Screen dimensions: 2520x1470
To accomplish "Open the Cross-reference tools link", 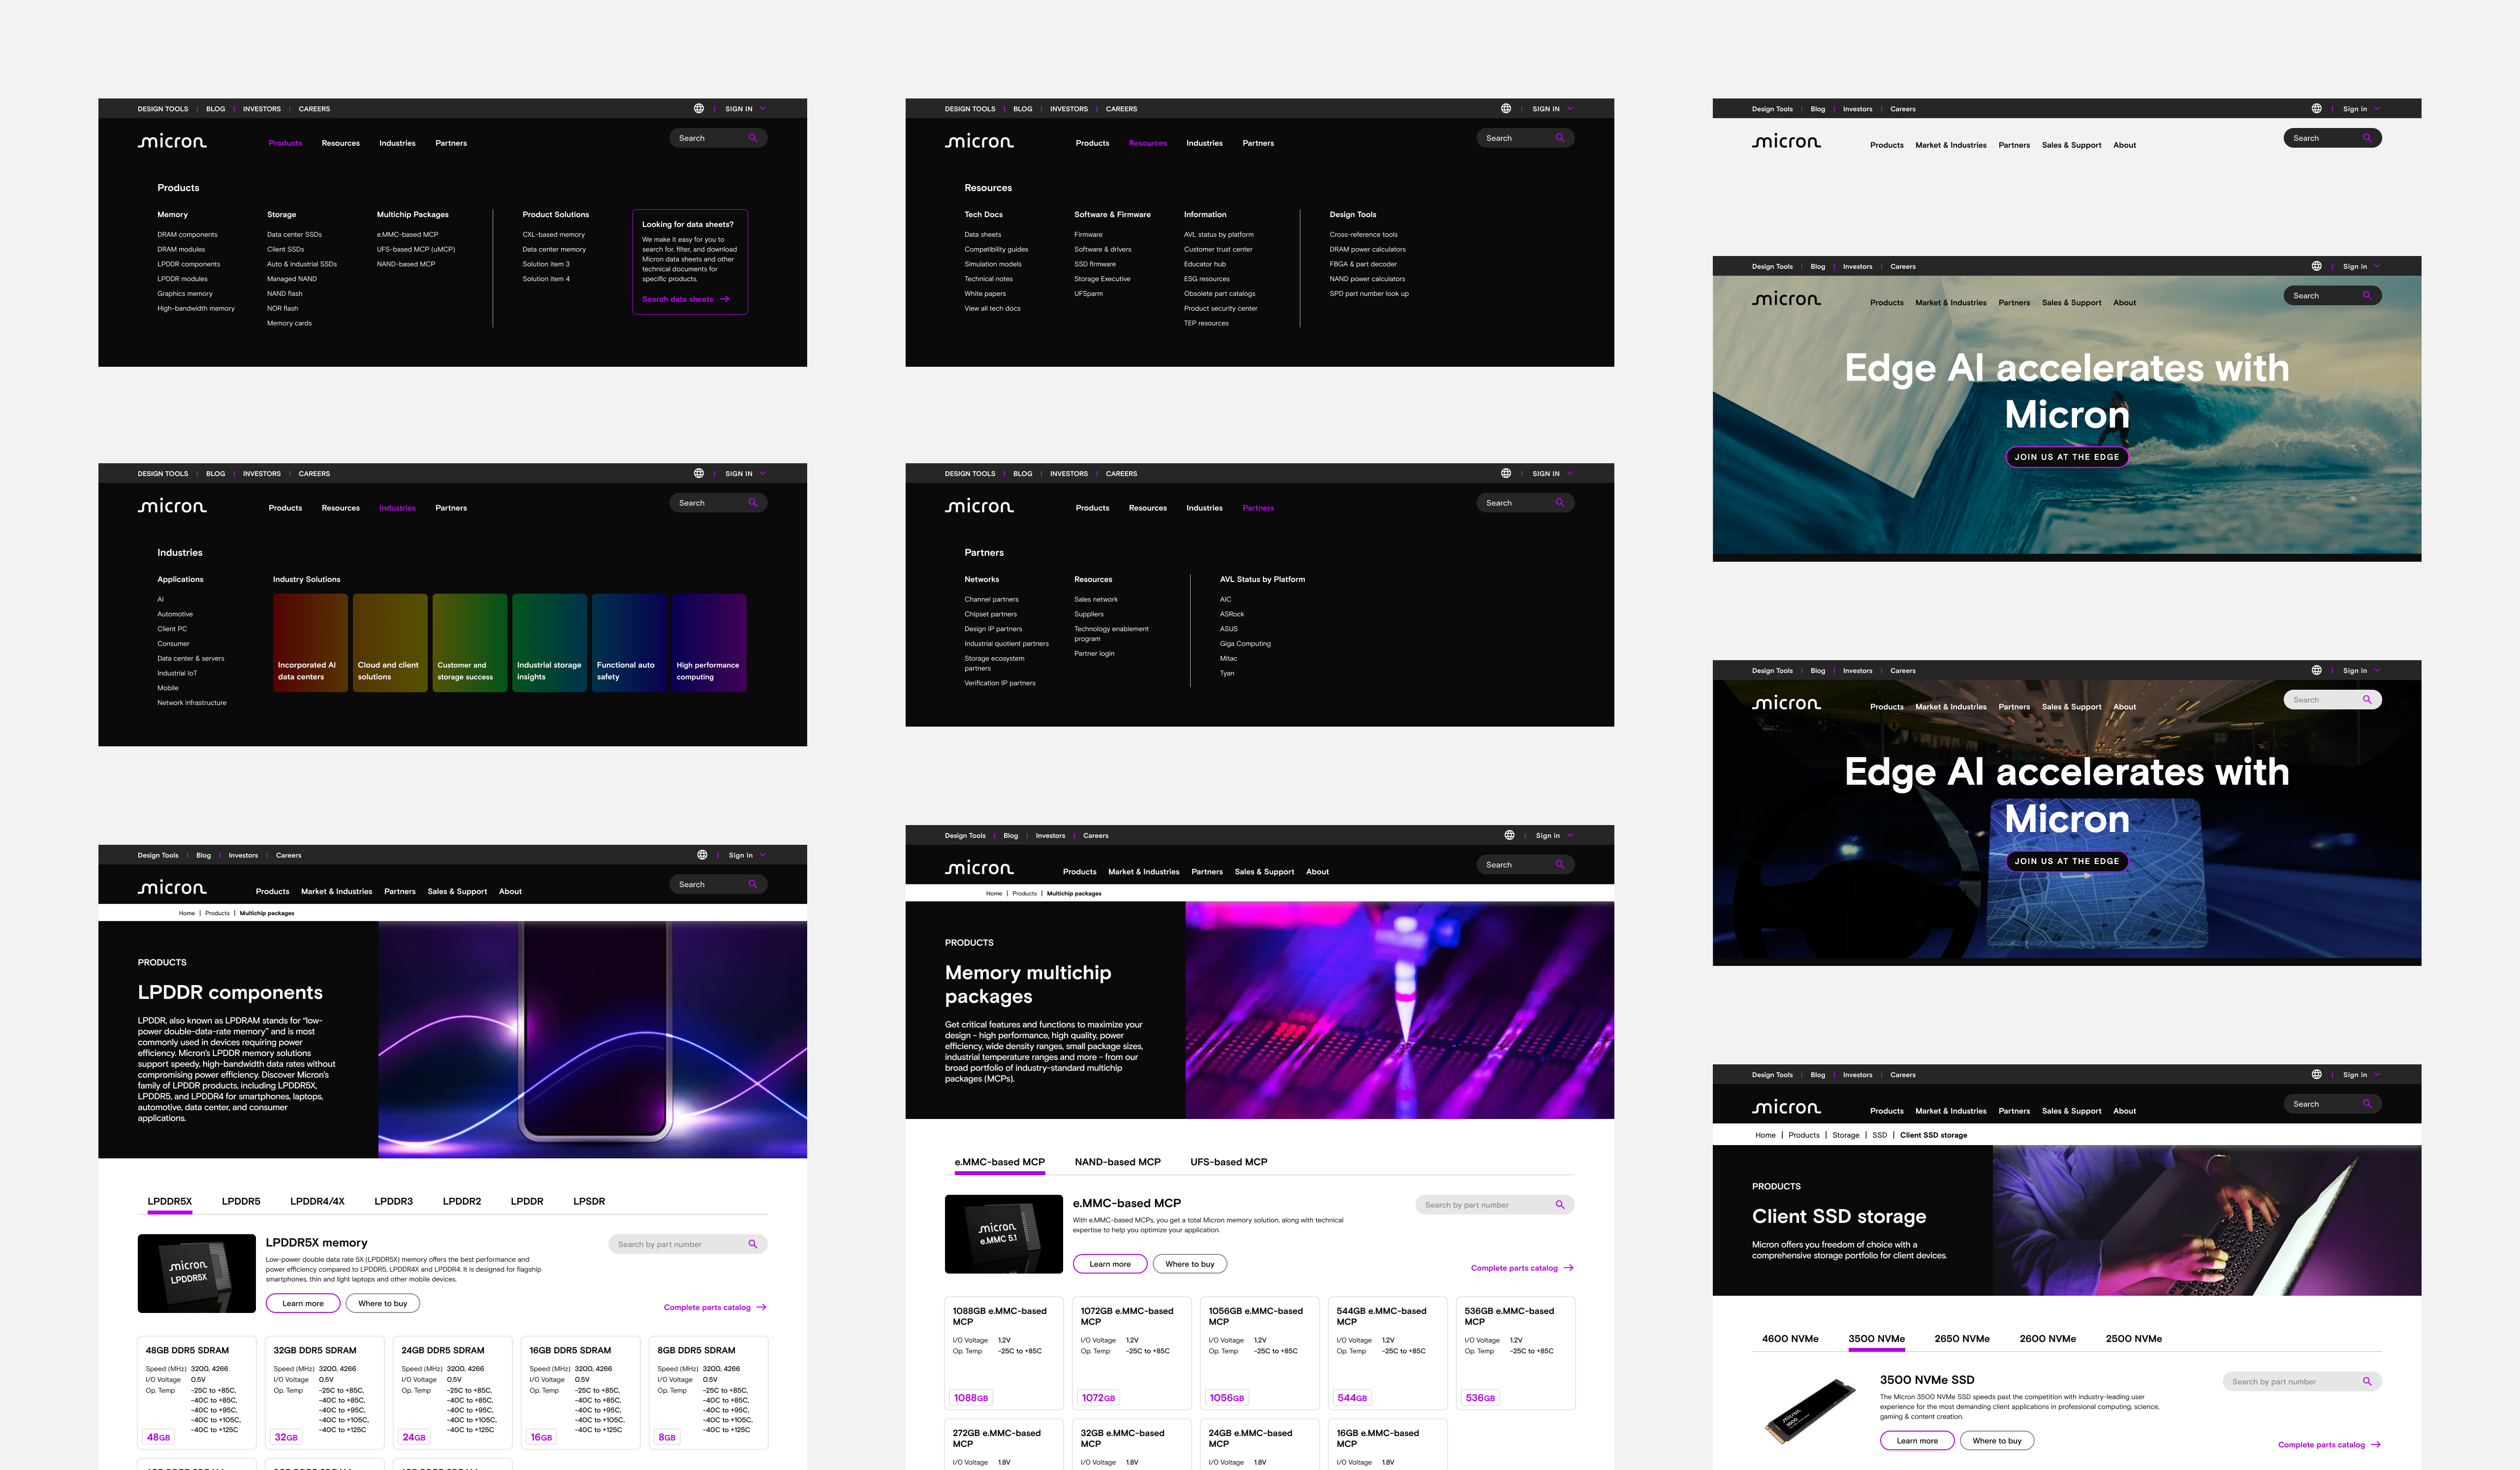I will [x=1363, y=235].
